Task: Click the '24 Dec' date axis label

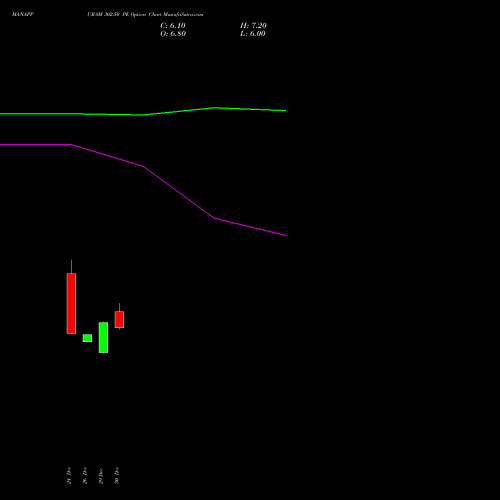Action: (x=69, y=475)
